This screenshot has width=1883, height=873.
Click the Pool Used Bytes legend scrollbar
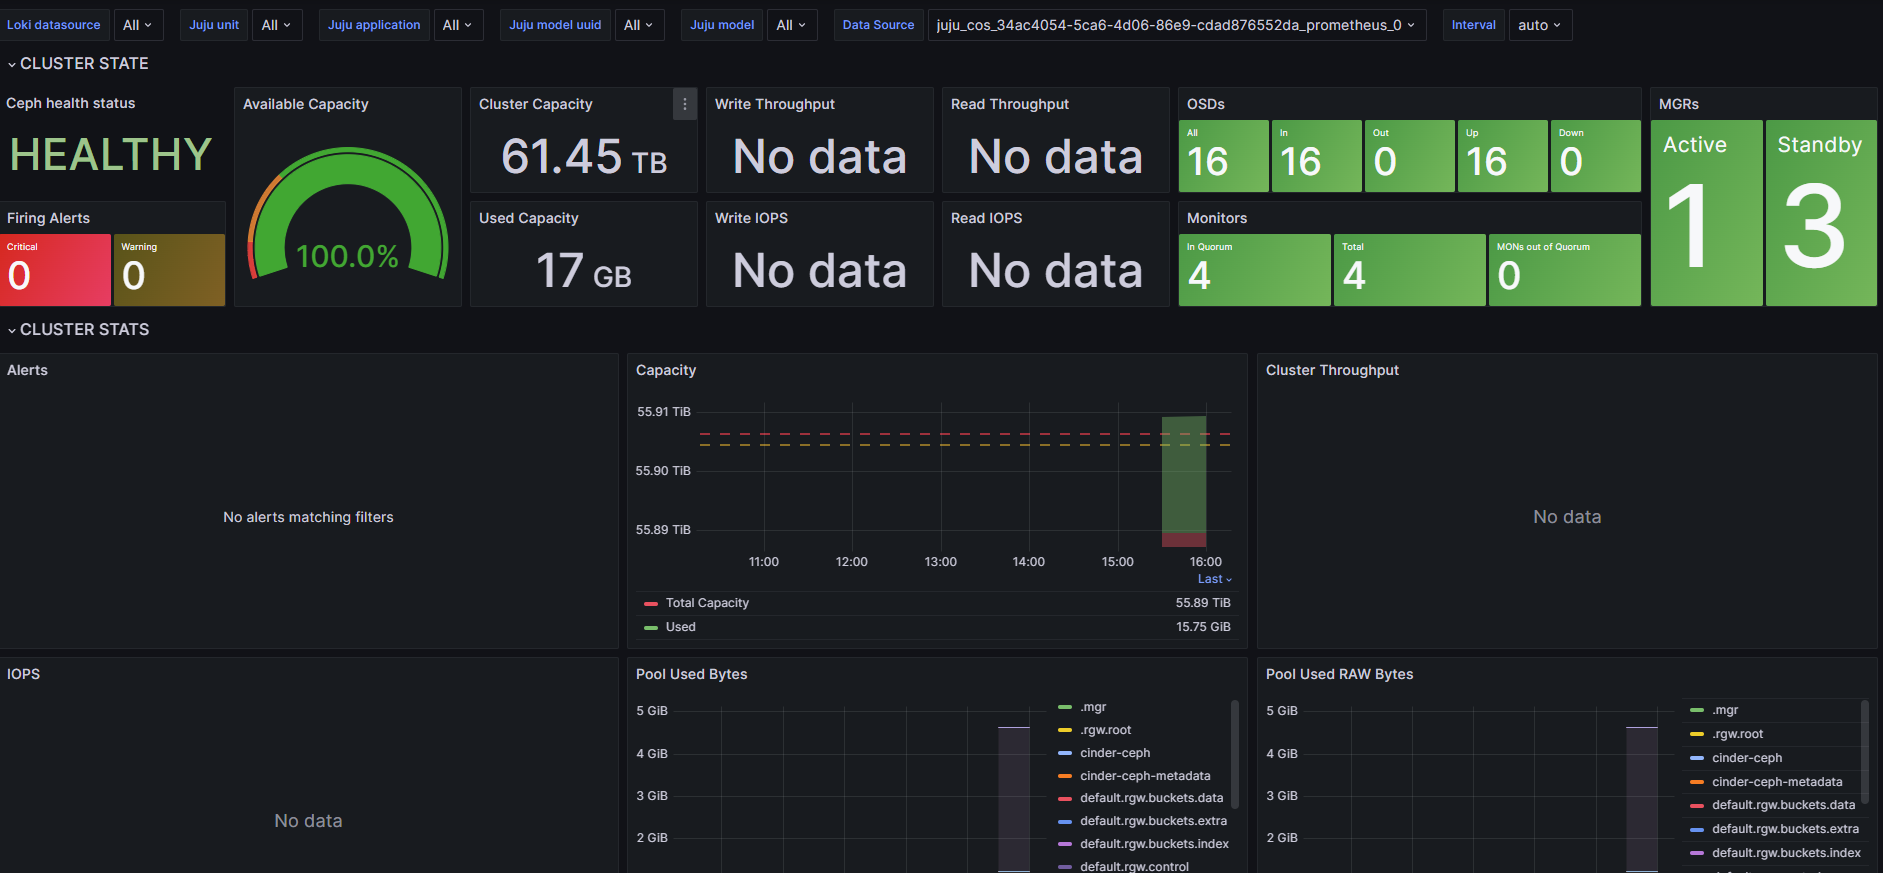click(x=1234, y=755)
